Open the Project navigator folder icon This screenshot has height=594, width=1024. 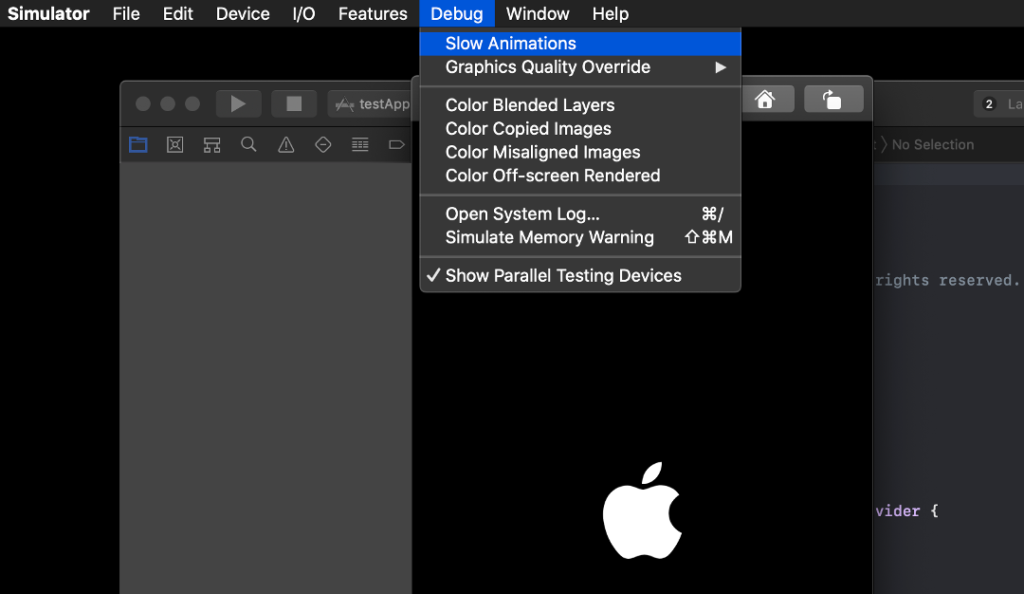coord(138,144)
